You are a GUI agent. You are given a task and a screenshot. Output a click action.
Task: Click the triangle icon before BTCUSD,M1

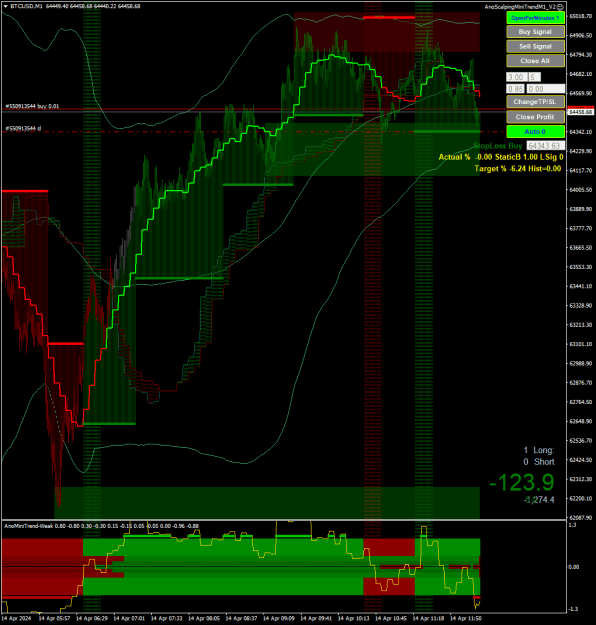6,6
